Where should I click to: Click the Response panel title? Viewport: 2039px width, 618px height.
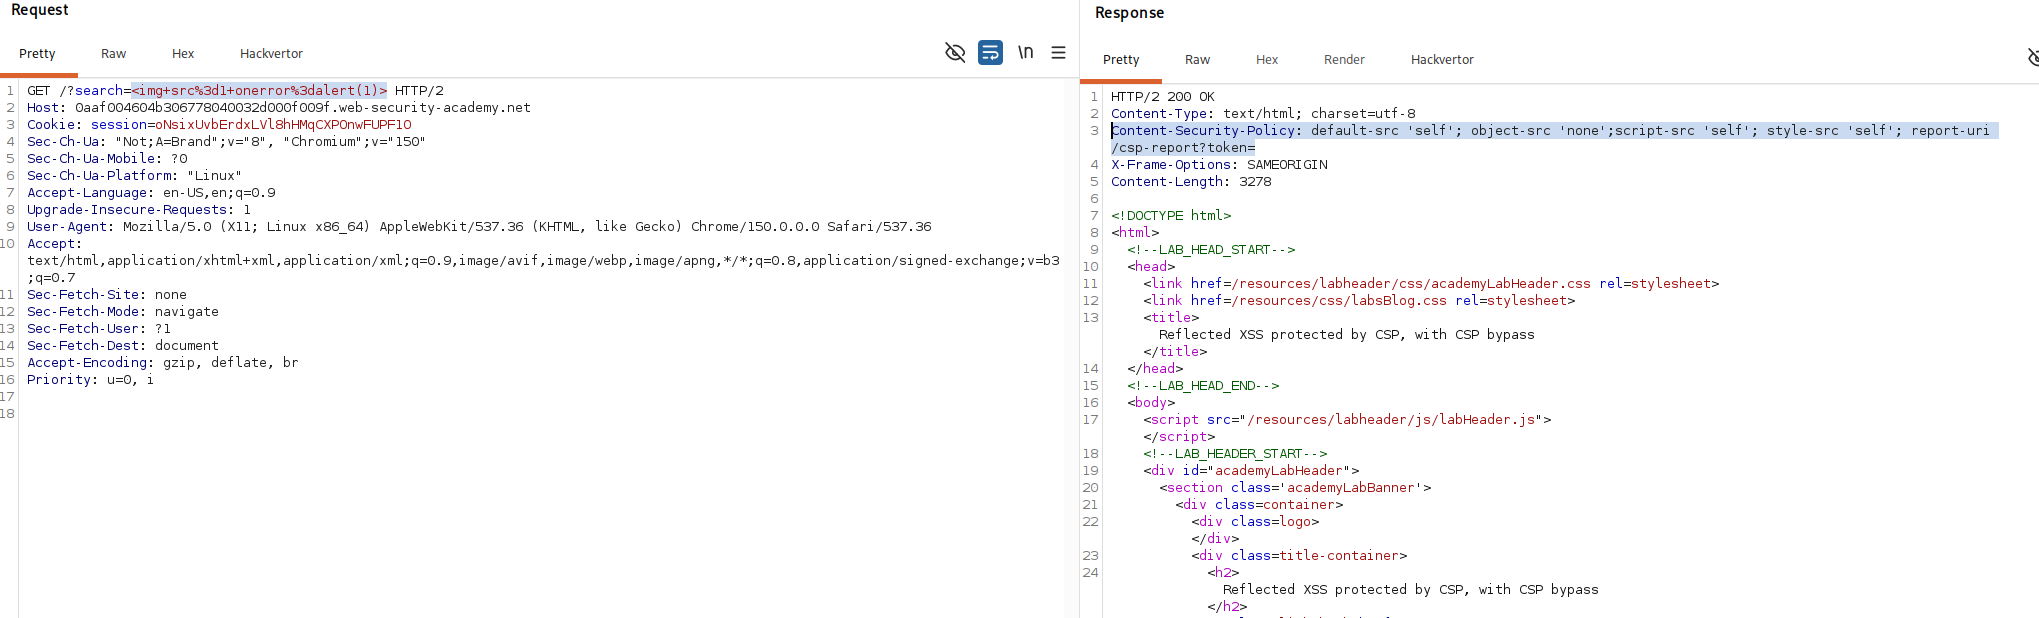tap(1129, 13)
